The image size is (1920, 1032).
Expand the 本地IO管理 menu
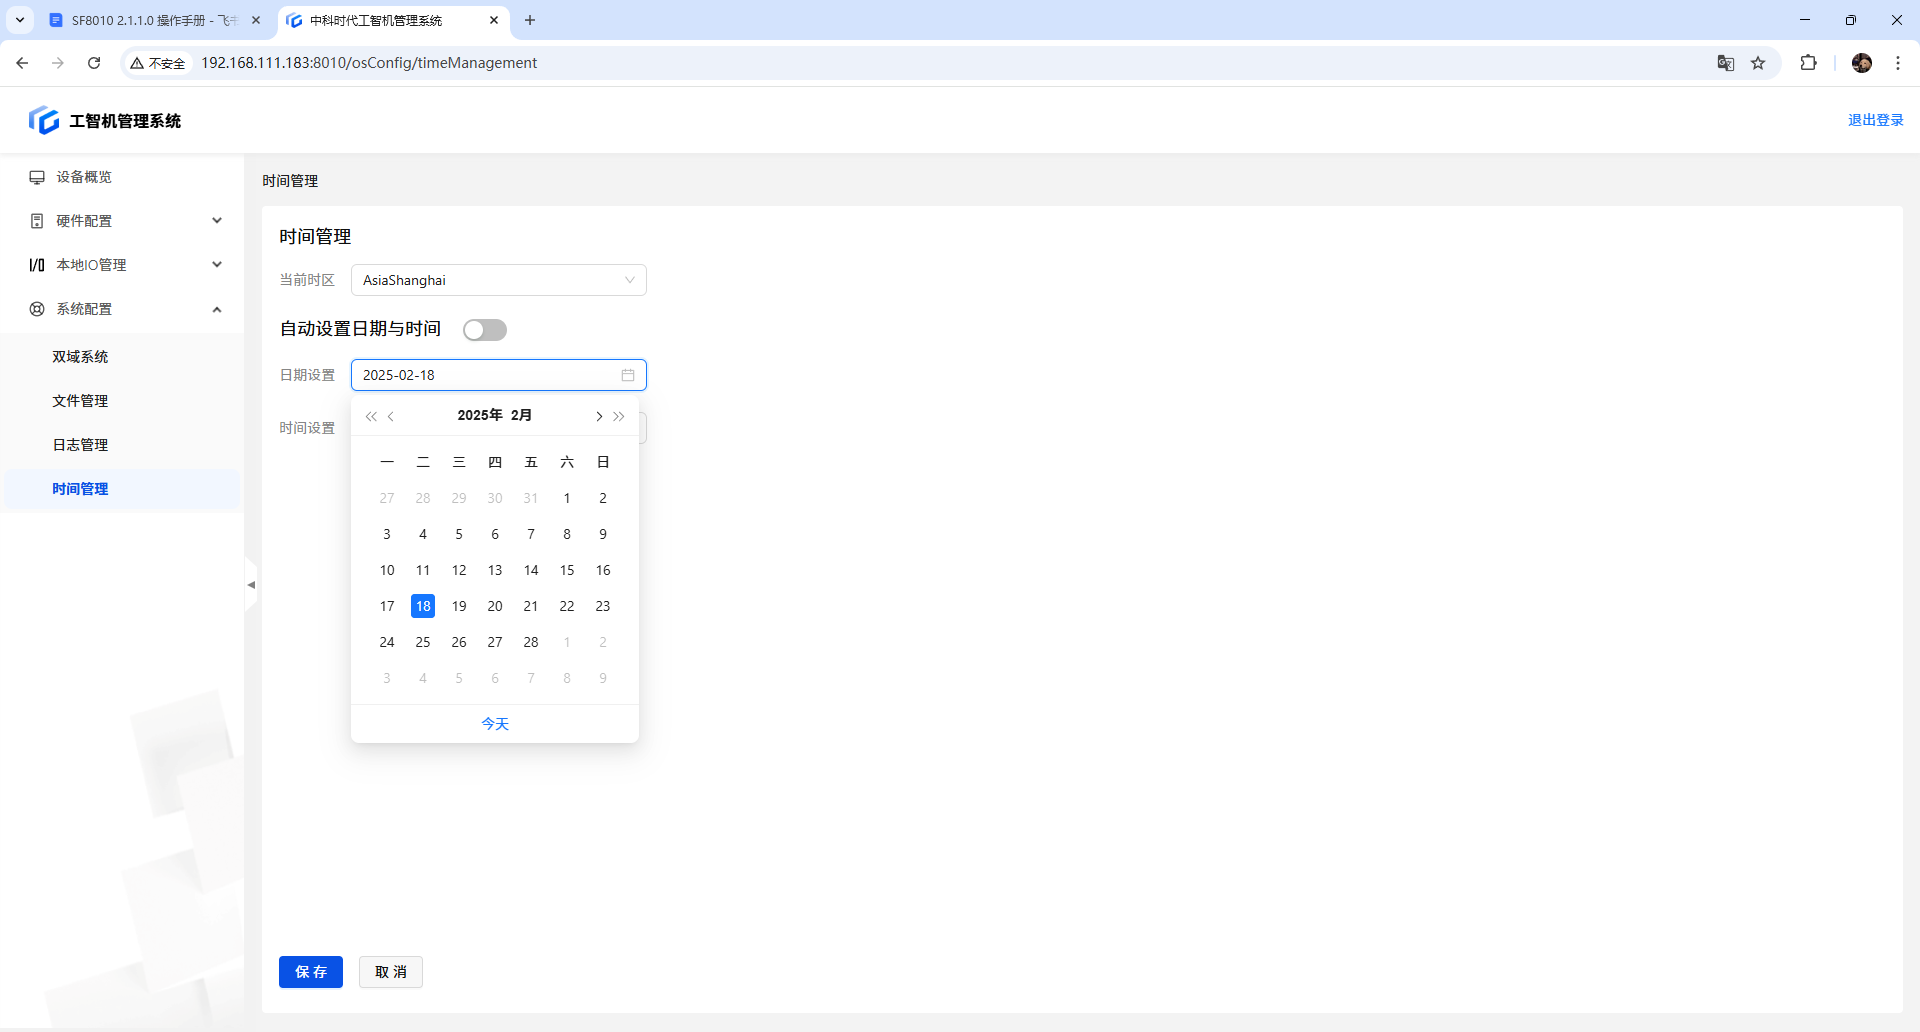[124, 265]
